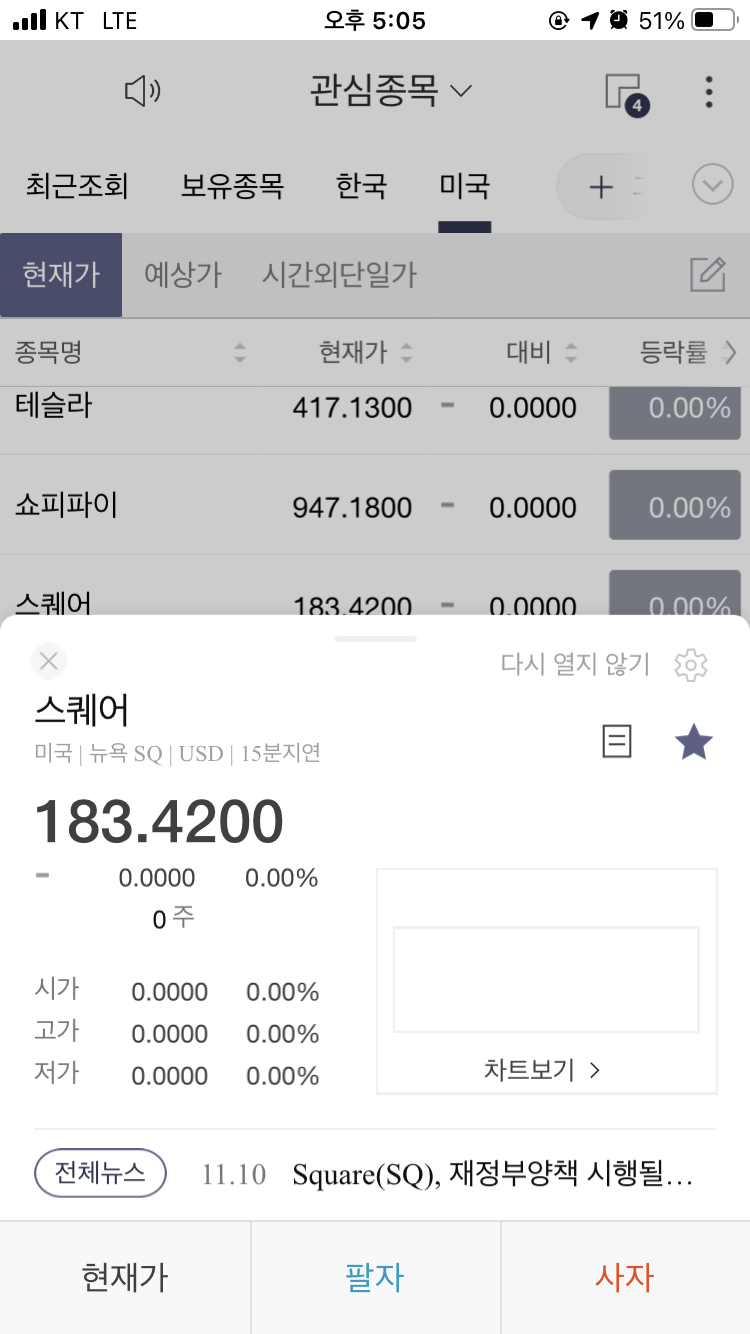Viewport: 750px width, 1334px height.
Task: Tap the battery icon in status bar
Action: (x=716, y=20)
